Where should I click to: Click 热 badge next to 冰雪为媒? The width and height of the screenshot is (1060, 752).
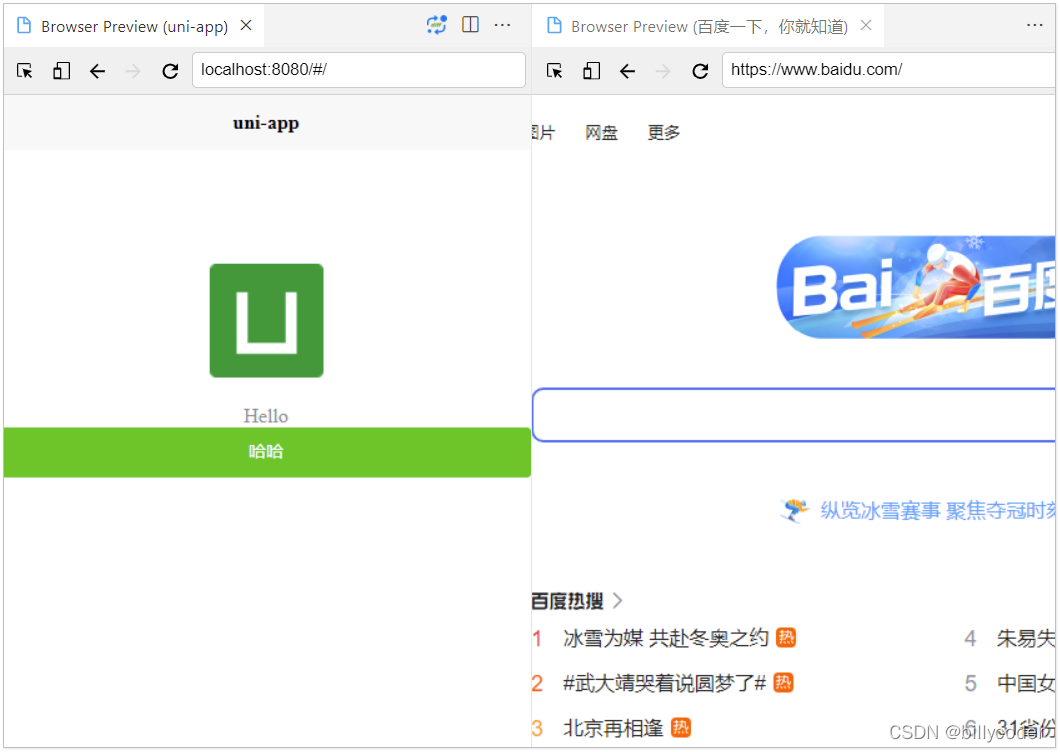click(x=786, y=638)
